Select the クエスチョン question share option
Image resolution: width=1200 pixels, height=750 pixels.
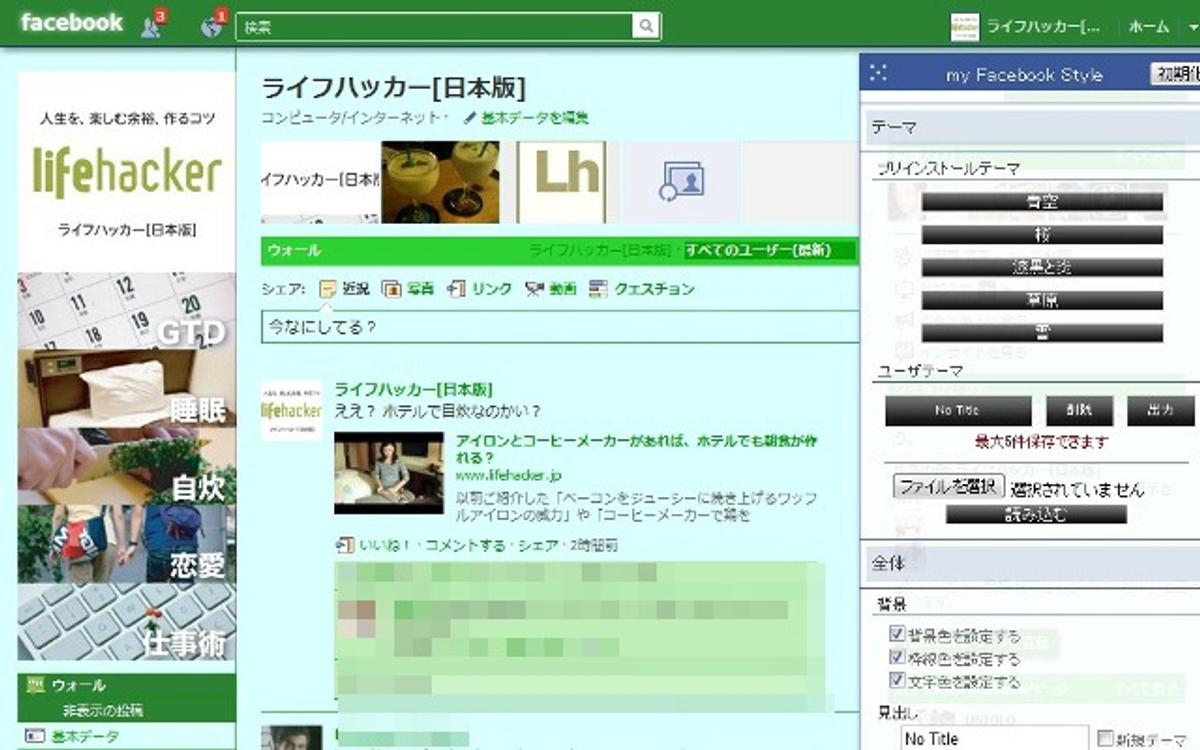click(x=641, y=289)
